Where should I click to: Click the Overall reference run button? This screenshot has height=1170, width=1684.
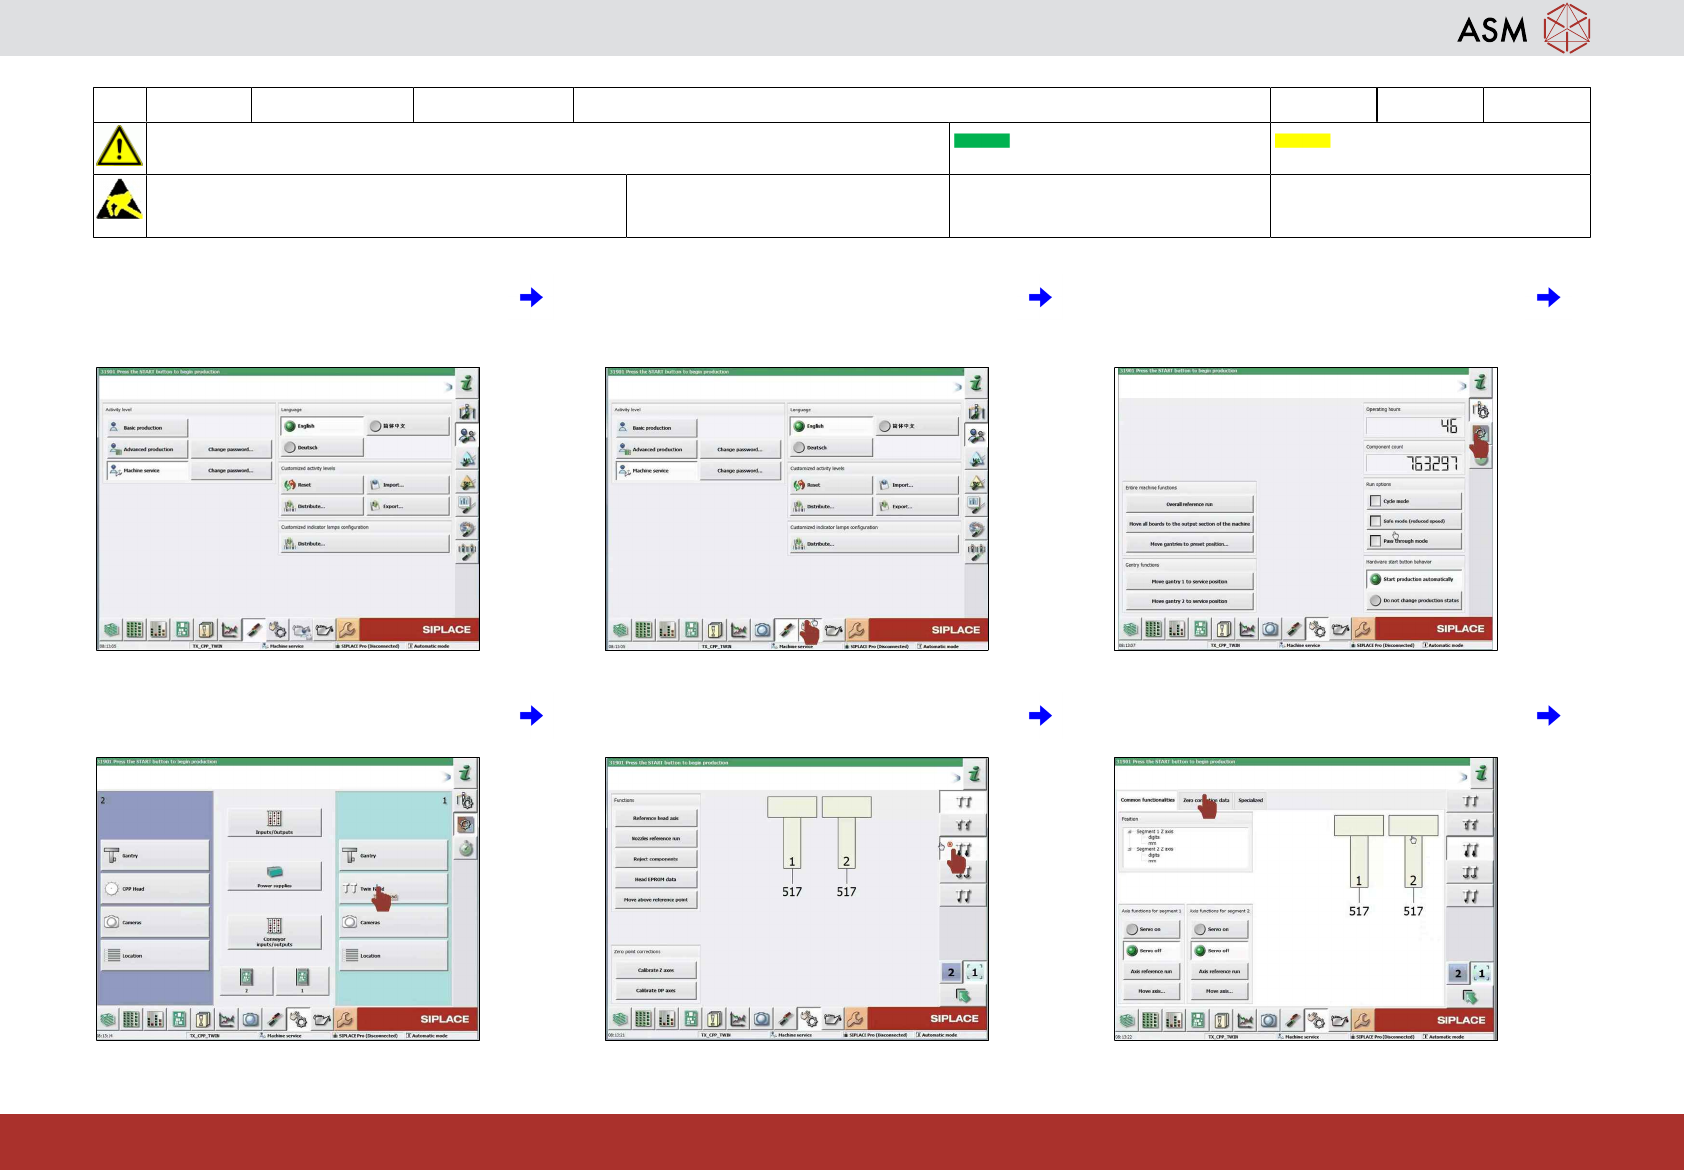click(x=1189, y=504)
